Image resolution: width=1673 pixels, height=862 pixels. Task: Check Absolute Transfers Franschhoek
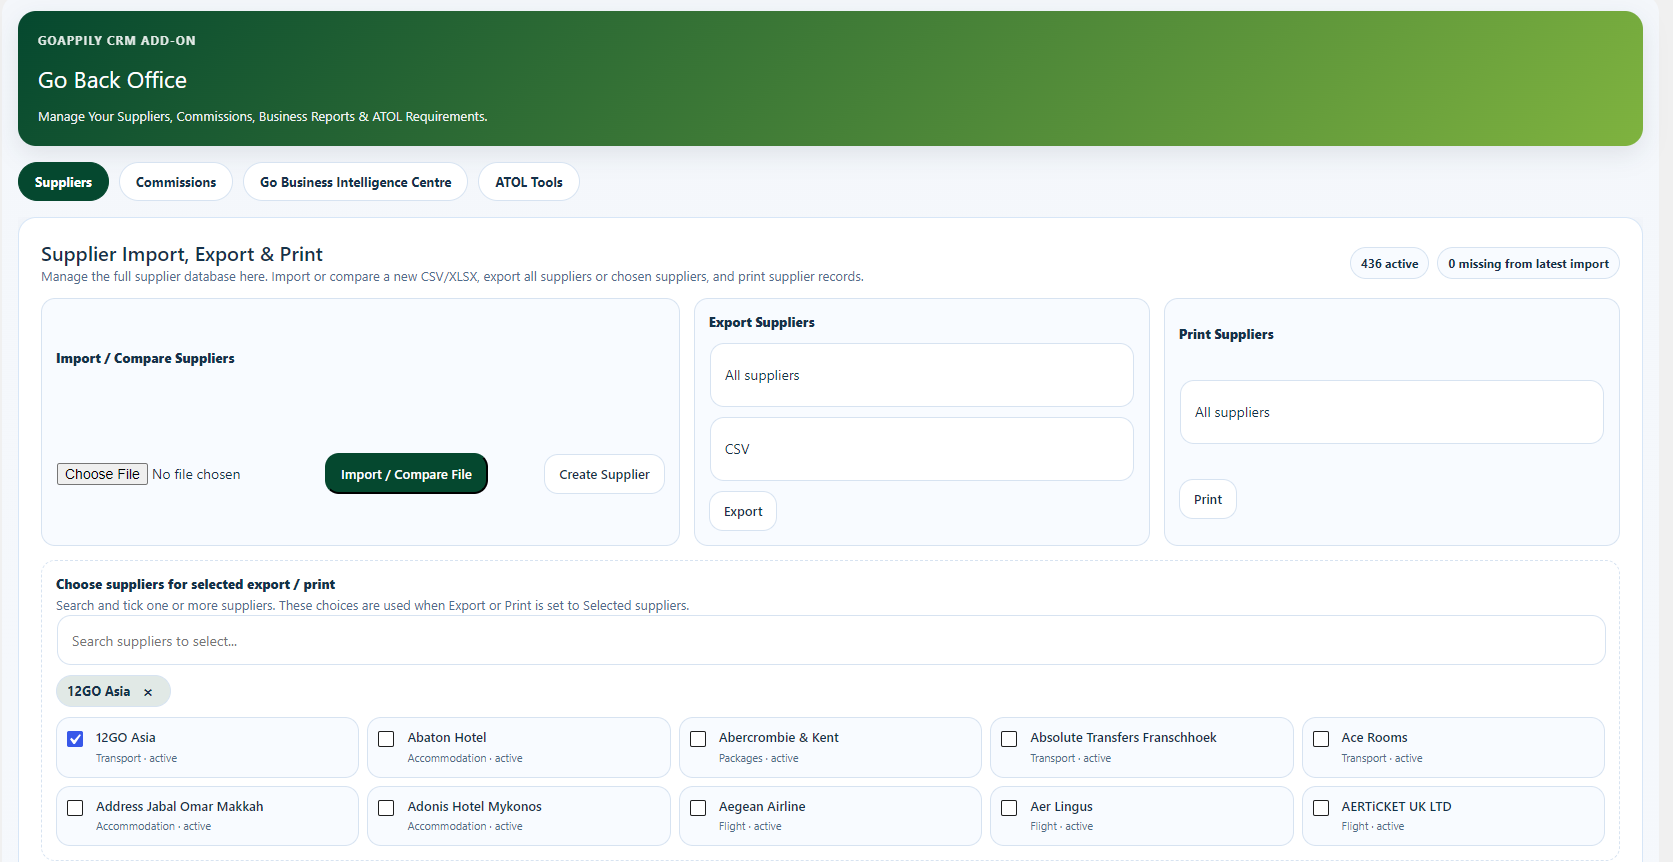[x=1009, y=739]
